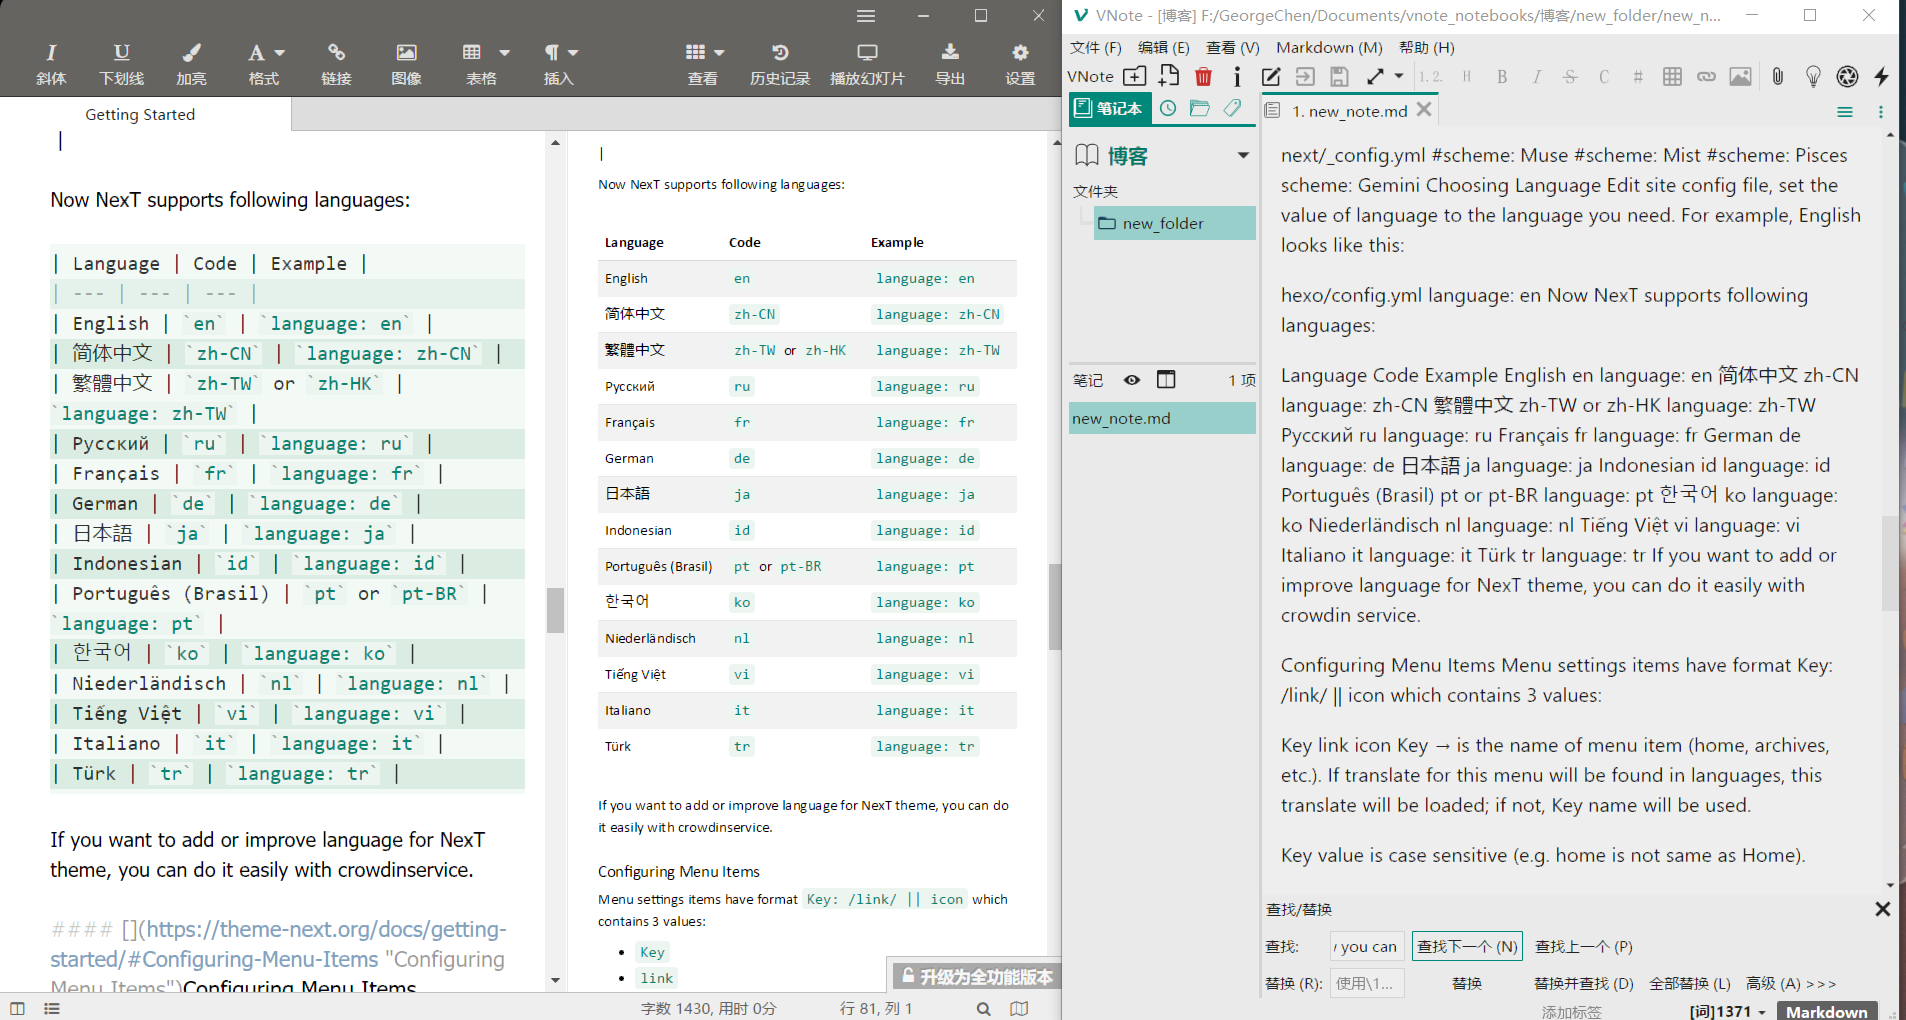Screen dimensions: 1906x1020
Task: Toggle bold formatting in VNote toolbar
Action: click(x=1502, y=76)
